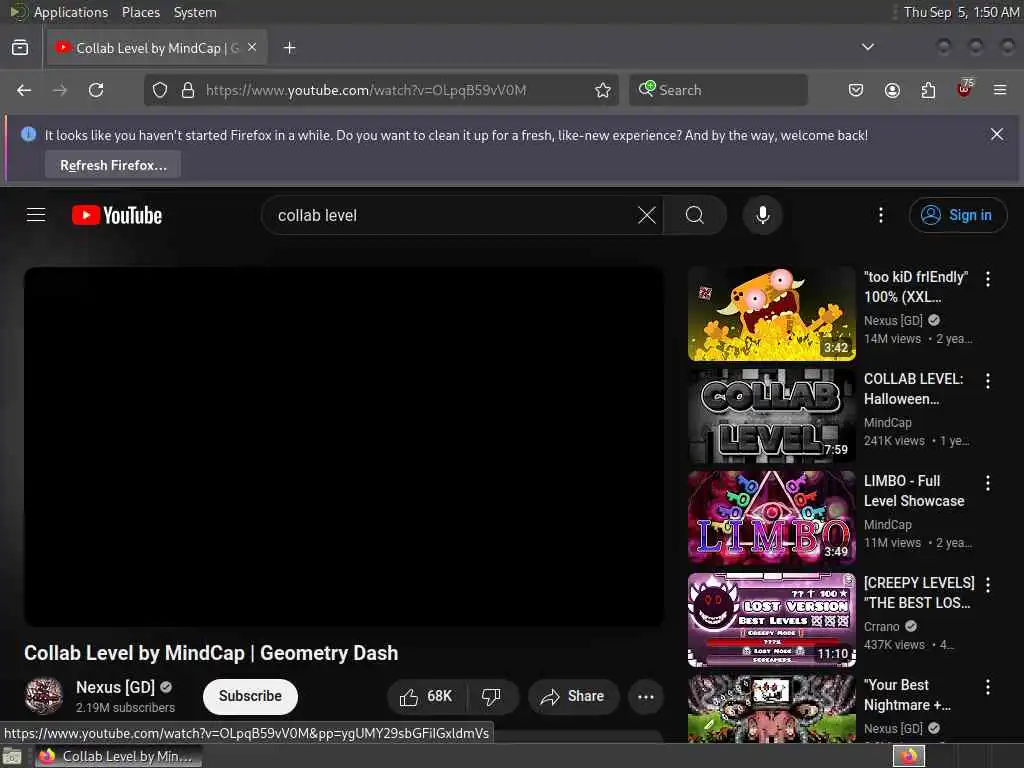
Task: Open the Extensions puzzle icon
Action: click(x=928, y=90)
